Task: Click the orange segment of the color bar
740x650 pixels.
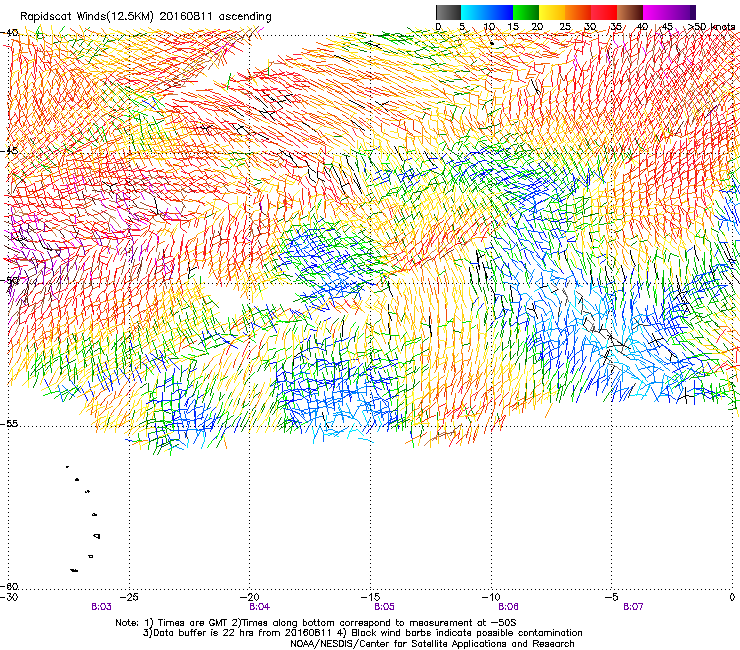Action: [x=578, y=12]
